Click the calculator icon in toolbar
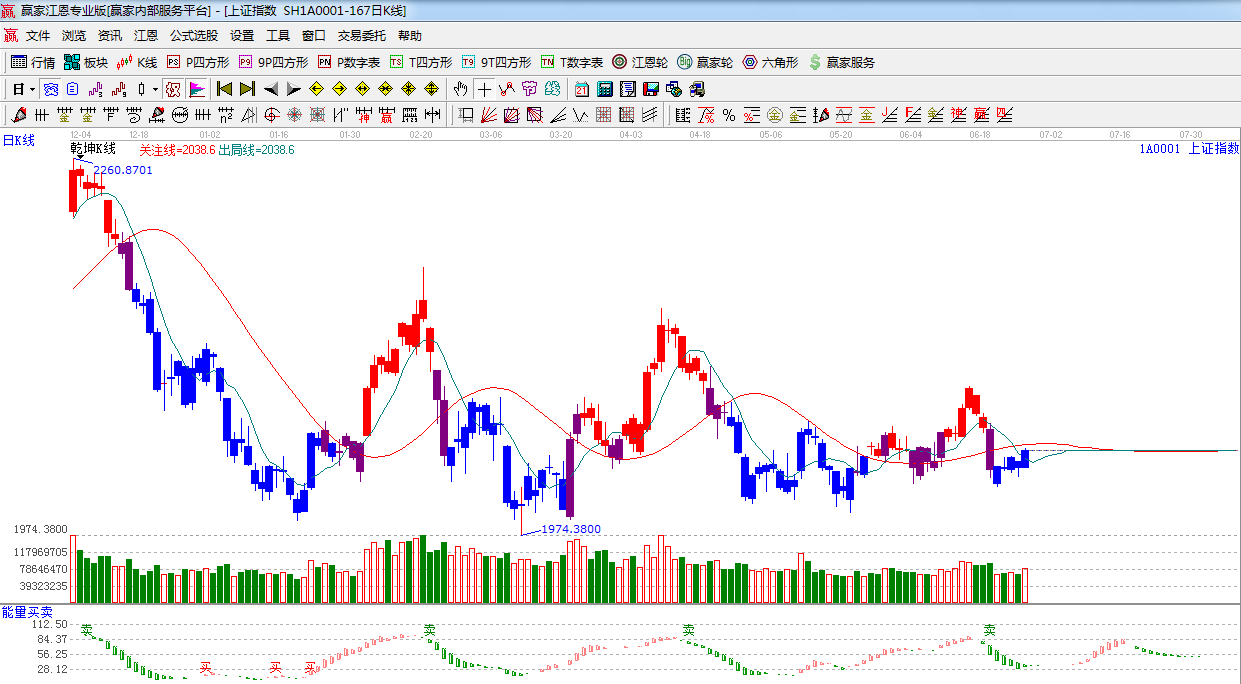 (x=604, y=89)
